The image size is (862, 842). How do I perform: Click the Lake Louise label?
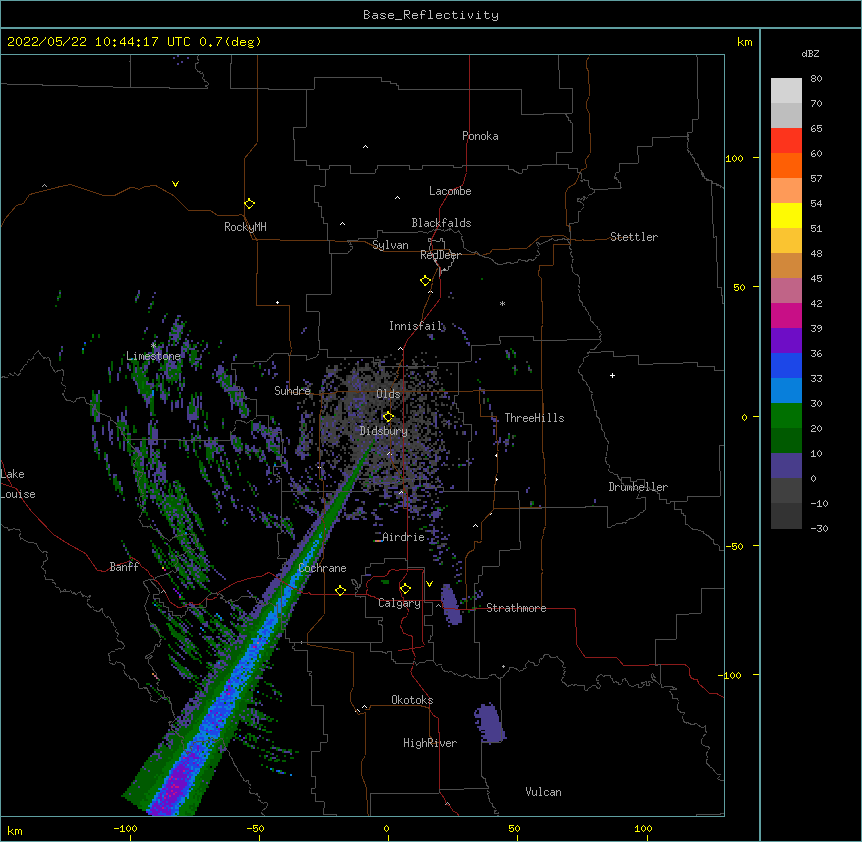tap(18, 484)
